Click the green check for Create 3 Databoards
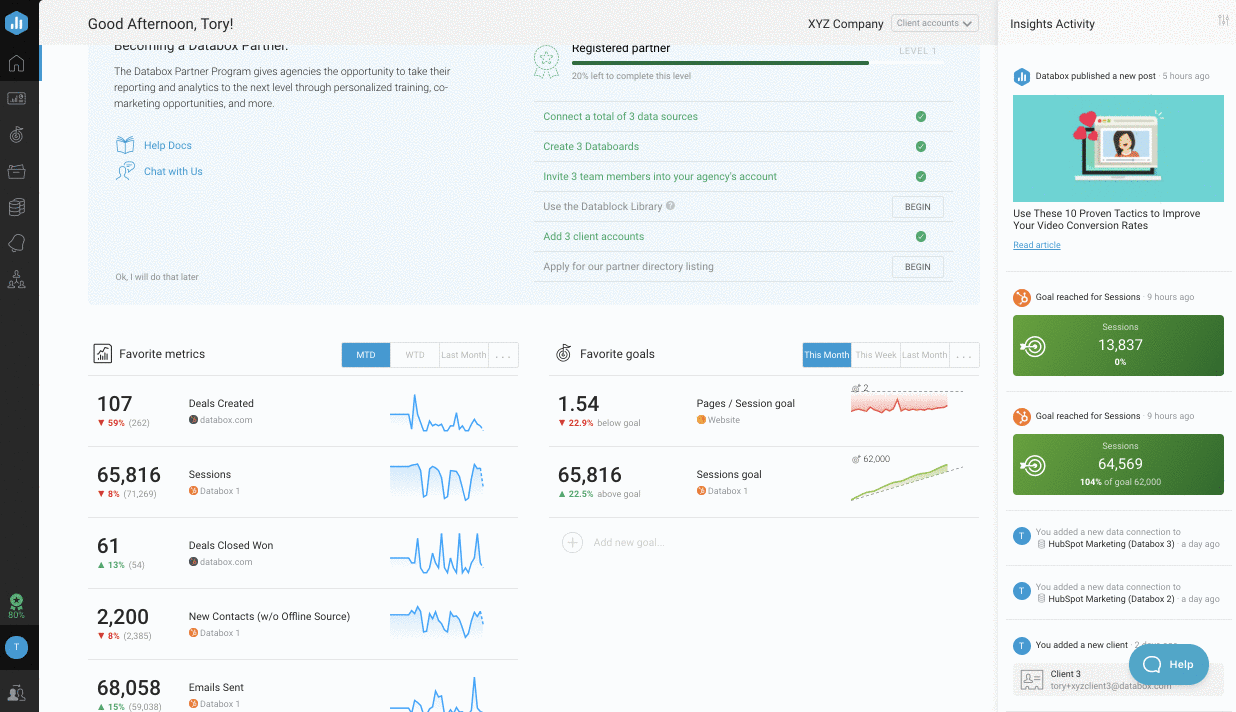 point(921,146)
